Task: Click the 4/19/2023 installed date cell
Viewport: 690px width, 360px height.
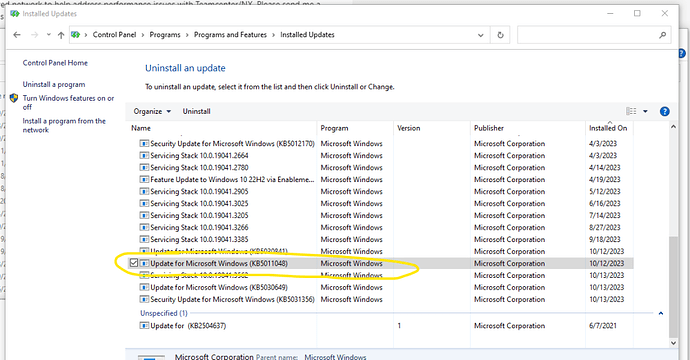Action: click(x=605, y=180)
